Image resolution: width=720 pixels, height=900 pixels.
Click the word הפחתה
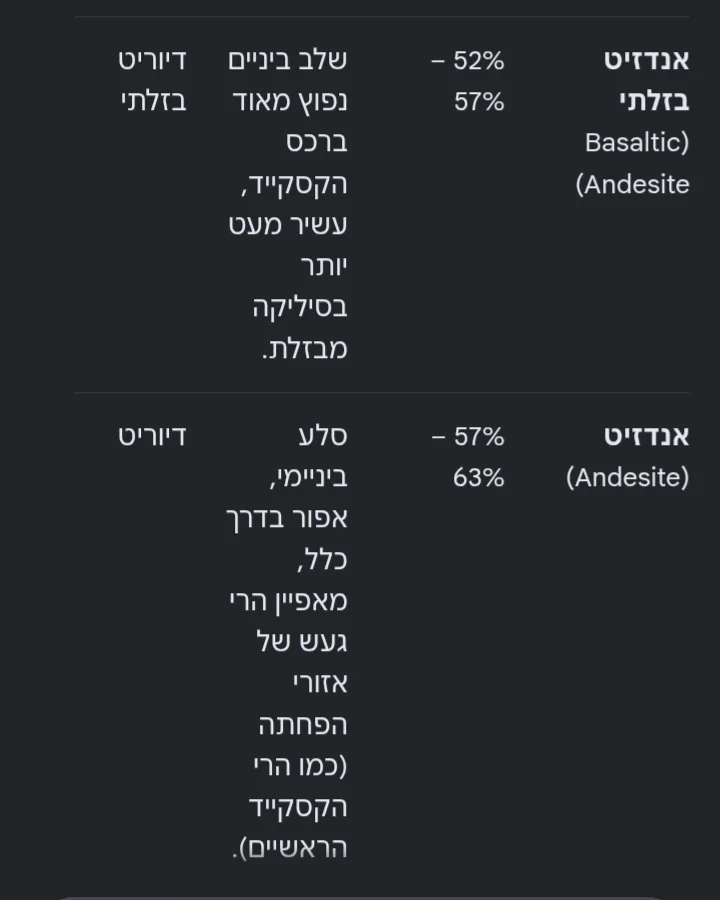pyautogui.click(x=303, y=725)
